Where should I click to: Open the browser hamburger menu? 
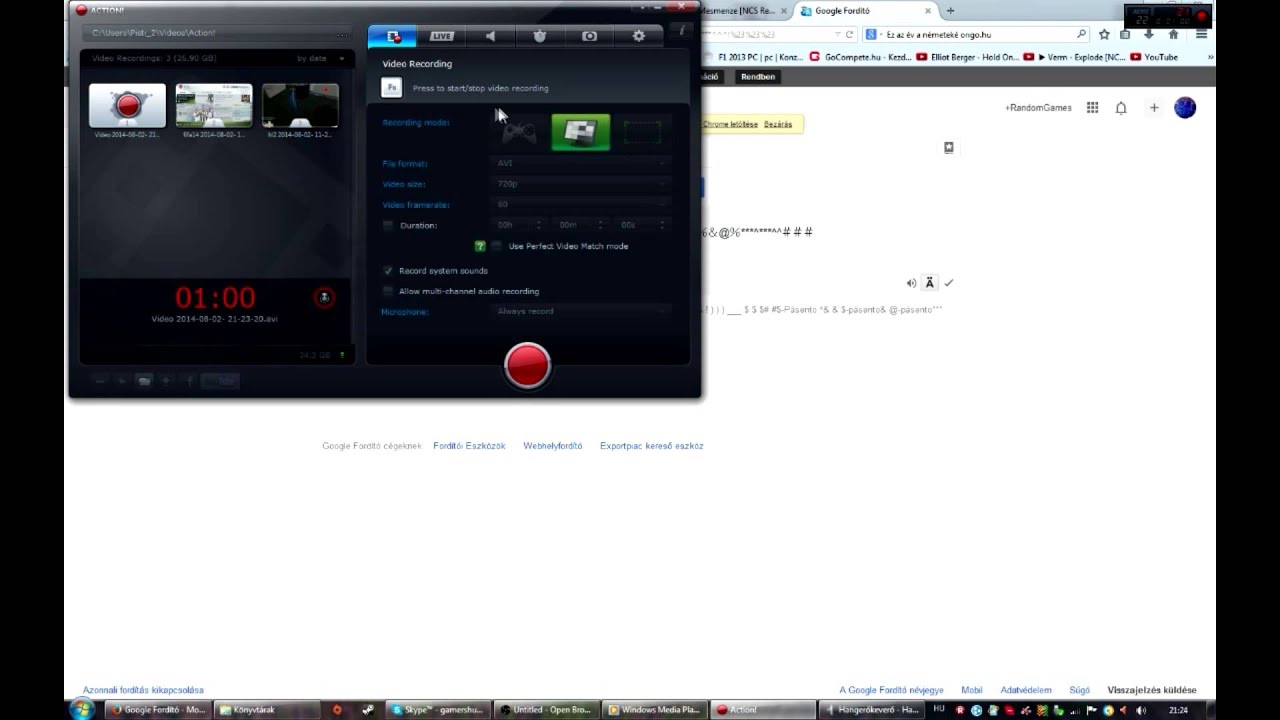click(1201, 34)
